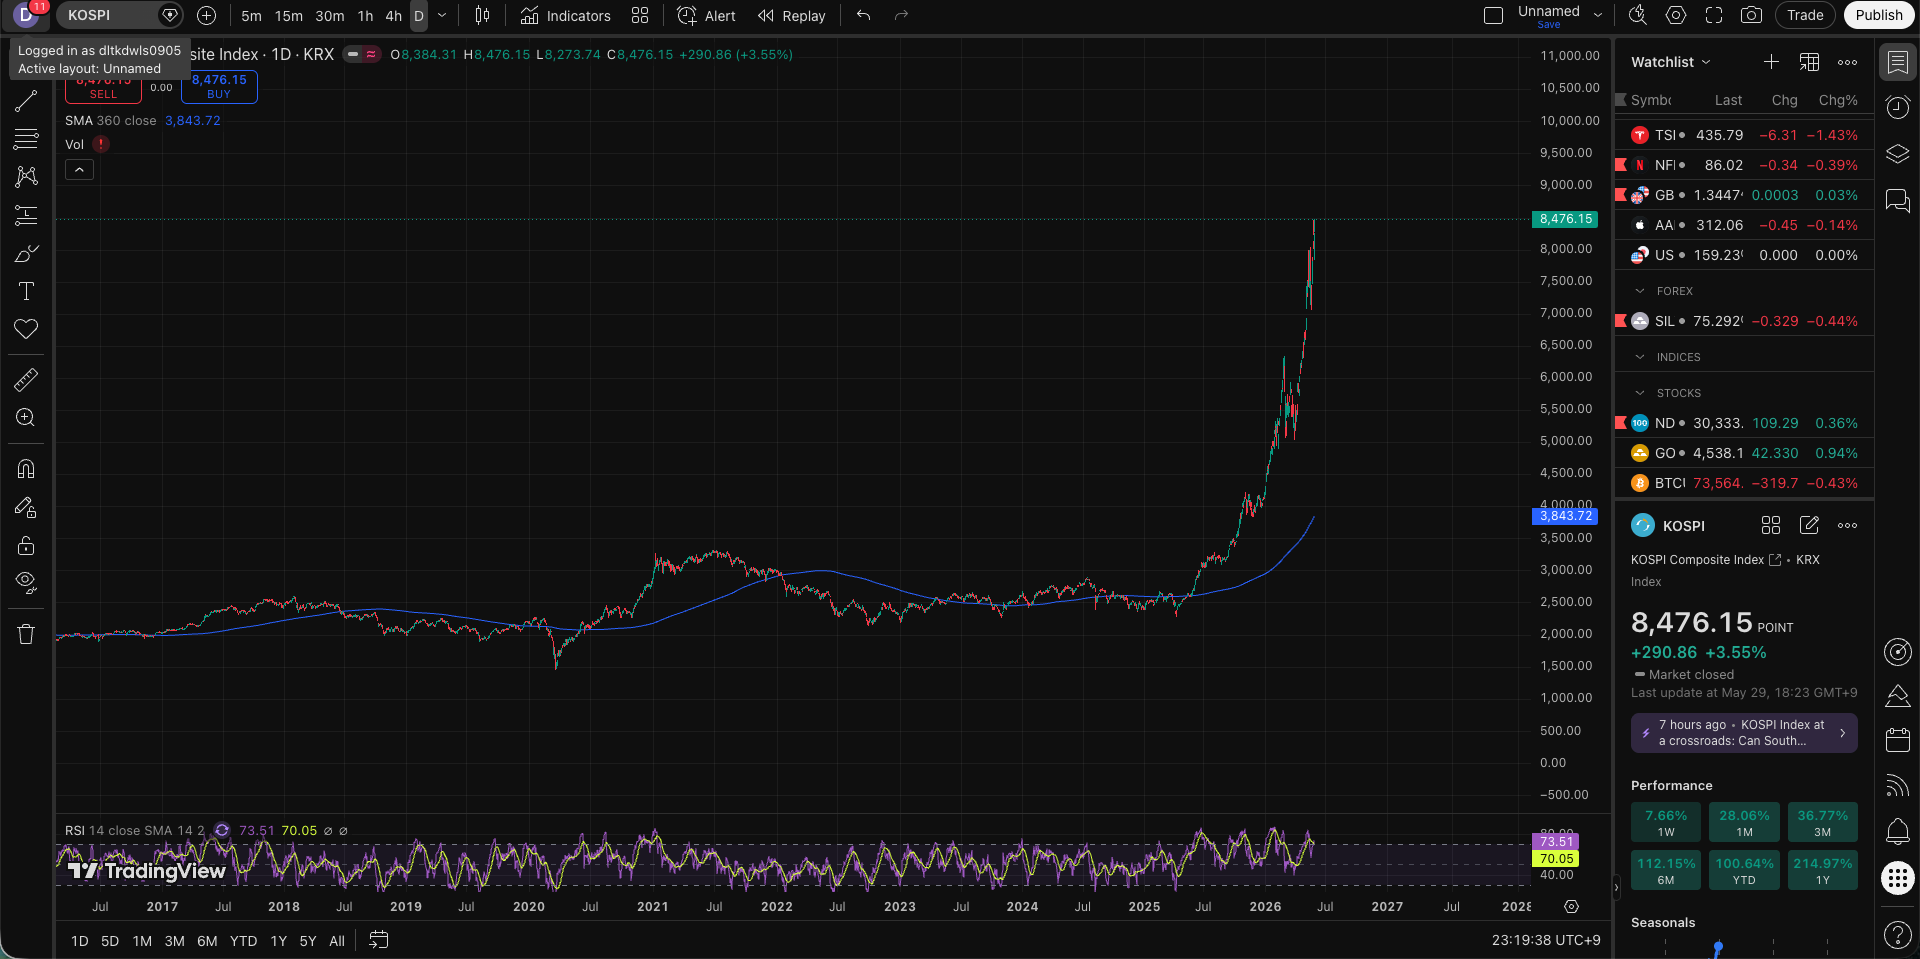Select the 5m timeframe
The width and height of the screenshot is (1920, 959).
(x=251, y=15)
